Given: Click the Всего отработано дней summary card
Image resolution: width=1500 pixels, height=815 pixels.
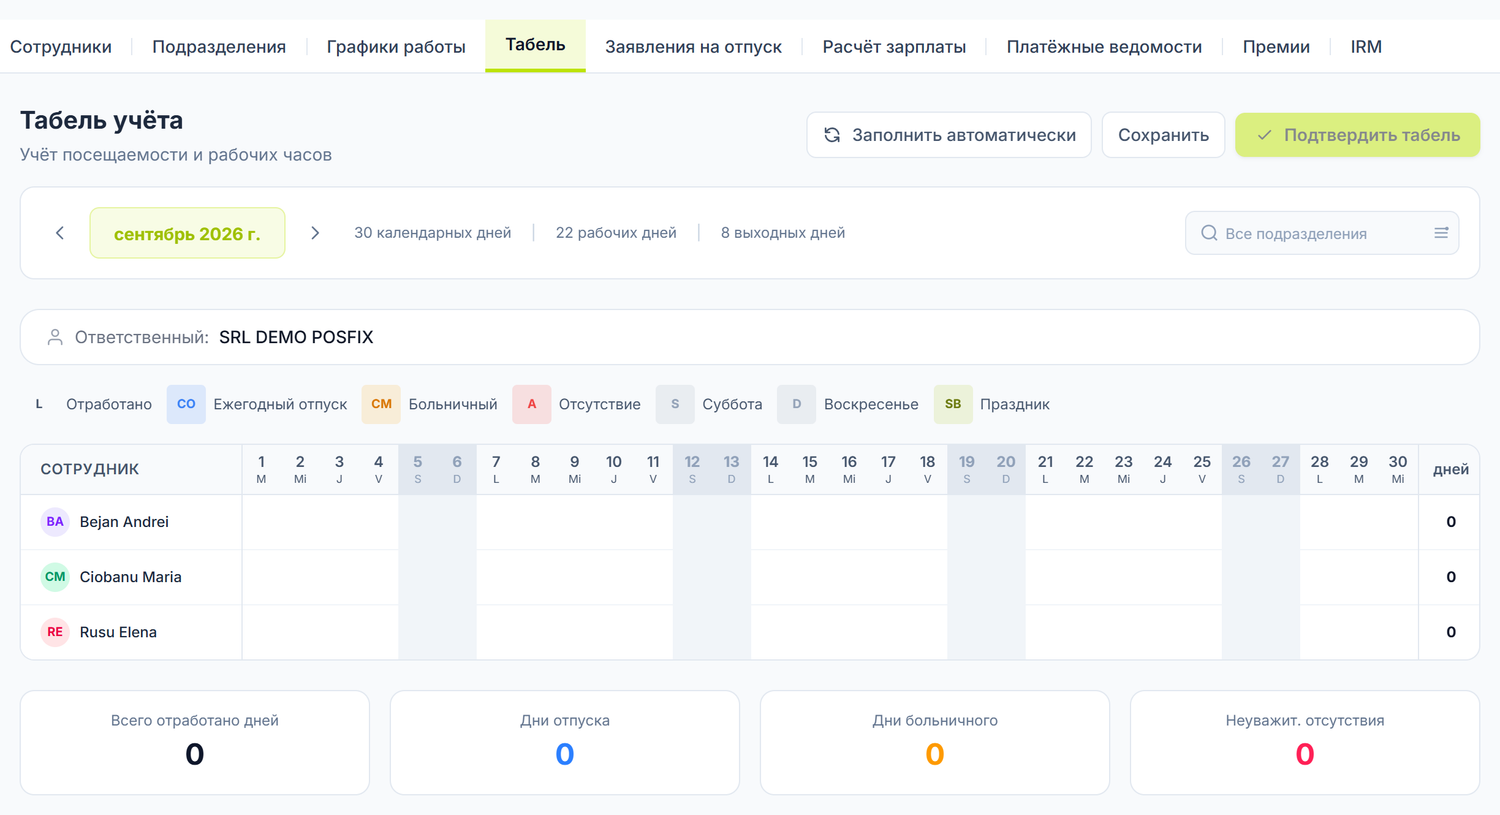Looking at the screenshot, I should point(195,743).
